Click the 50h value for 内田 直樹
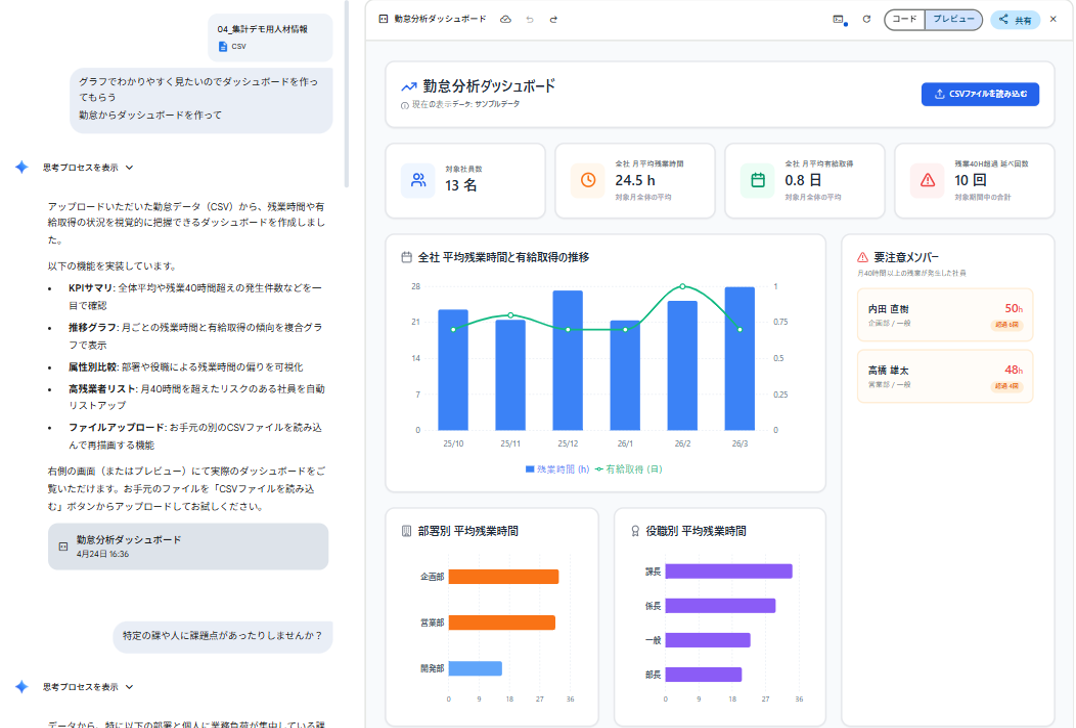Screen dimensions: 1076x728 click(1014, 309)
